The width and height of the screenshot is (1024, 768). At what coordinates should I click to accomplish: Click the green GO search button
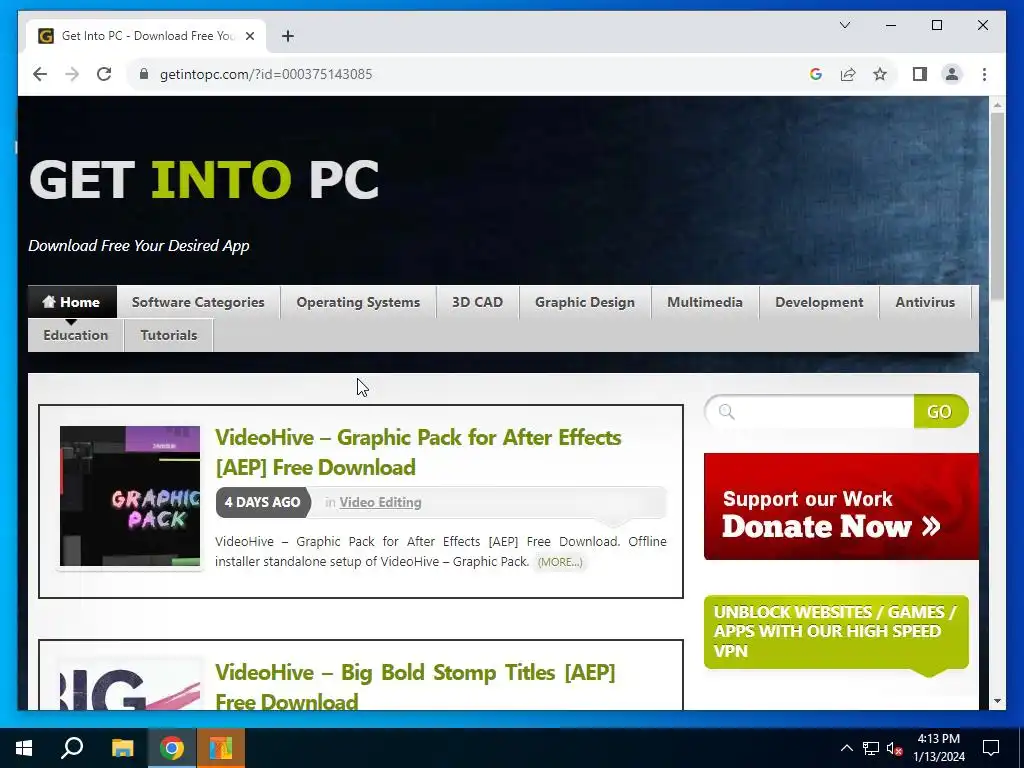[940, 411]
